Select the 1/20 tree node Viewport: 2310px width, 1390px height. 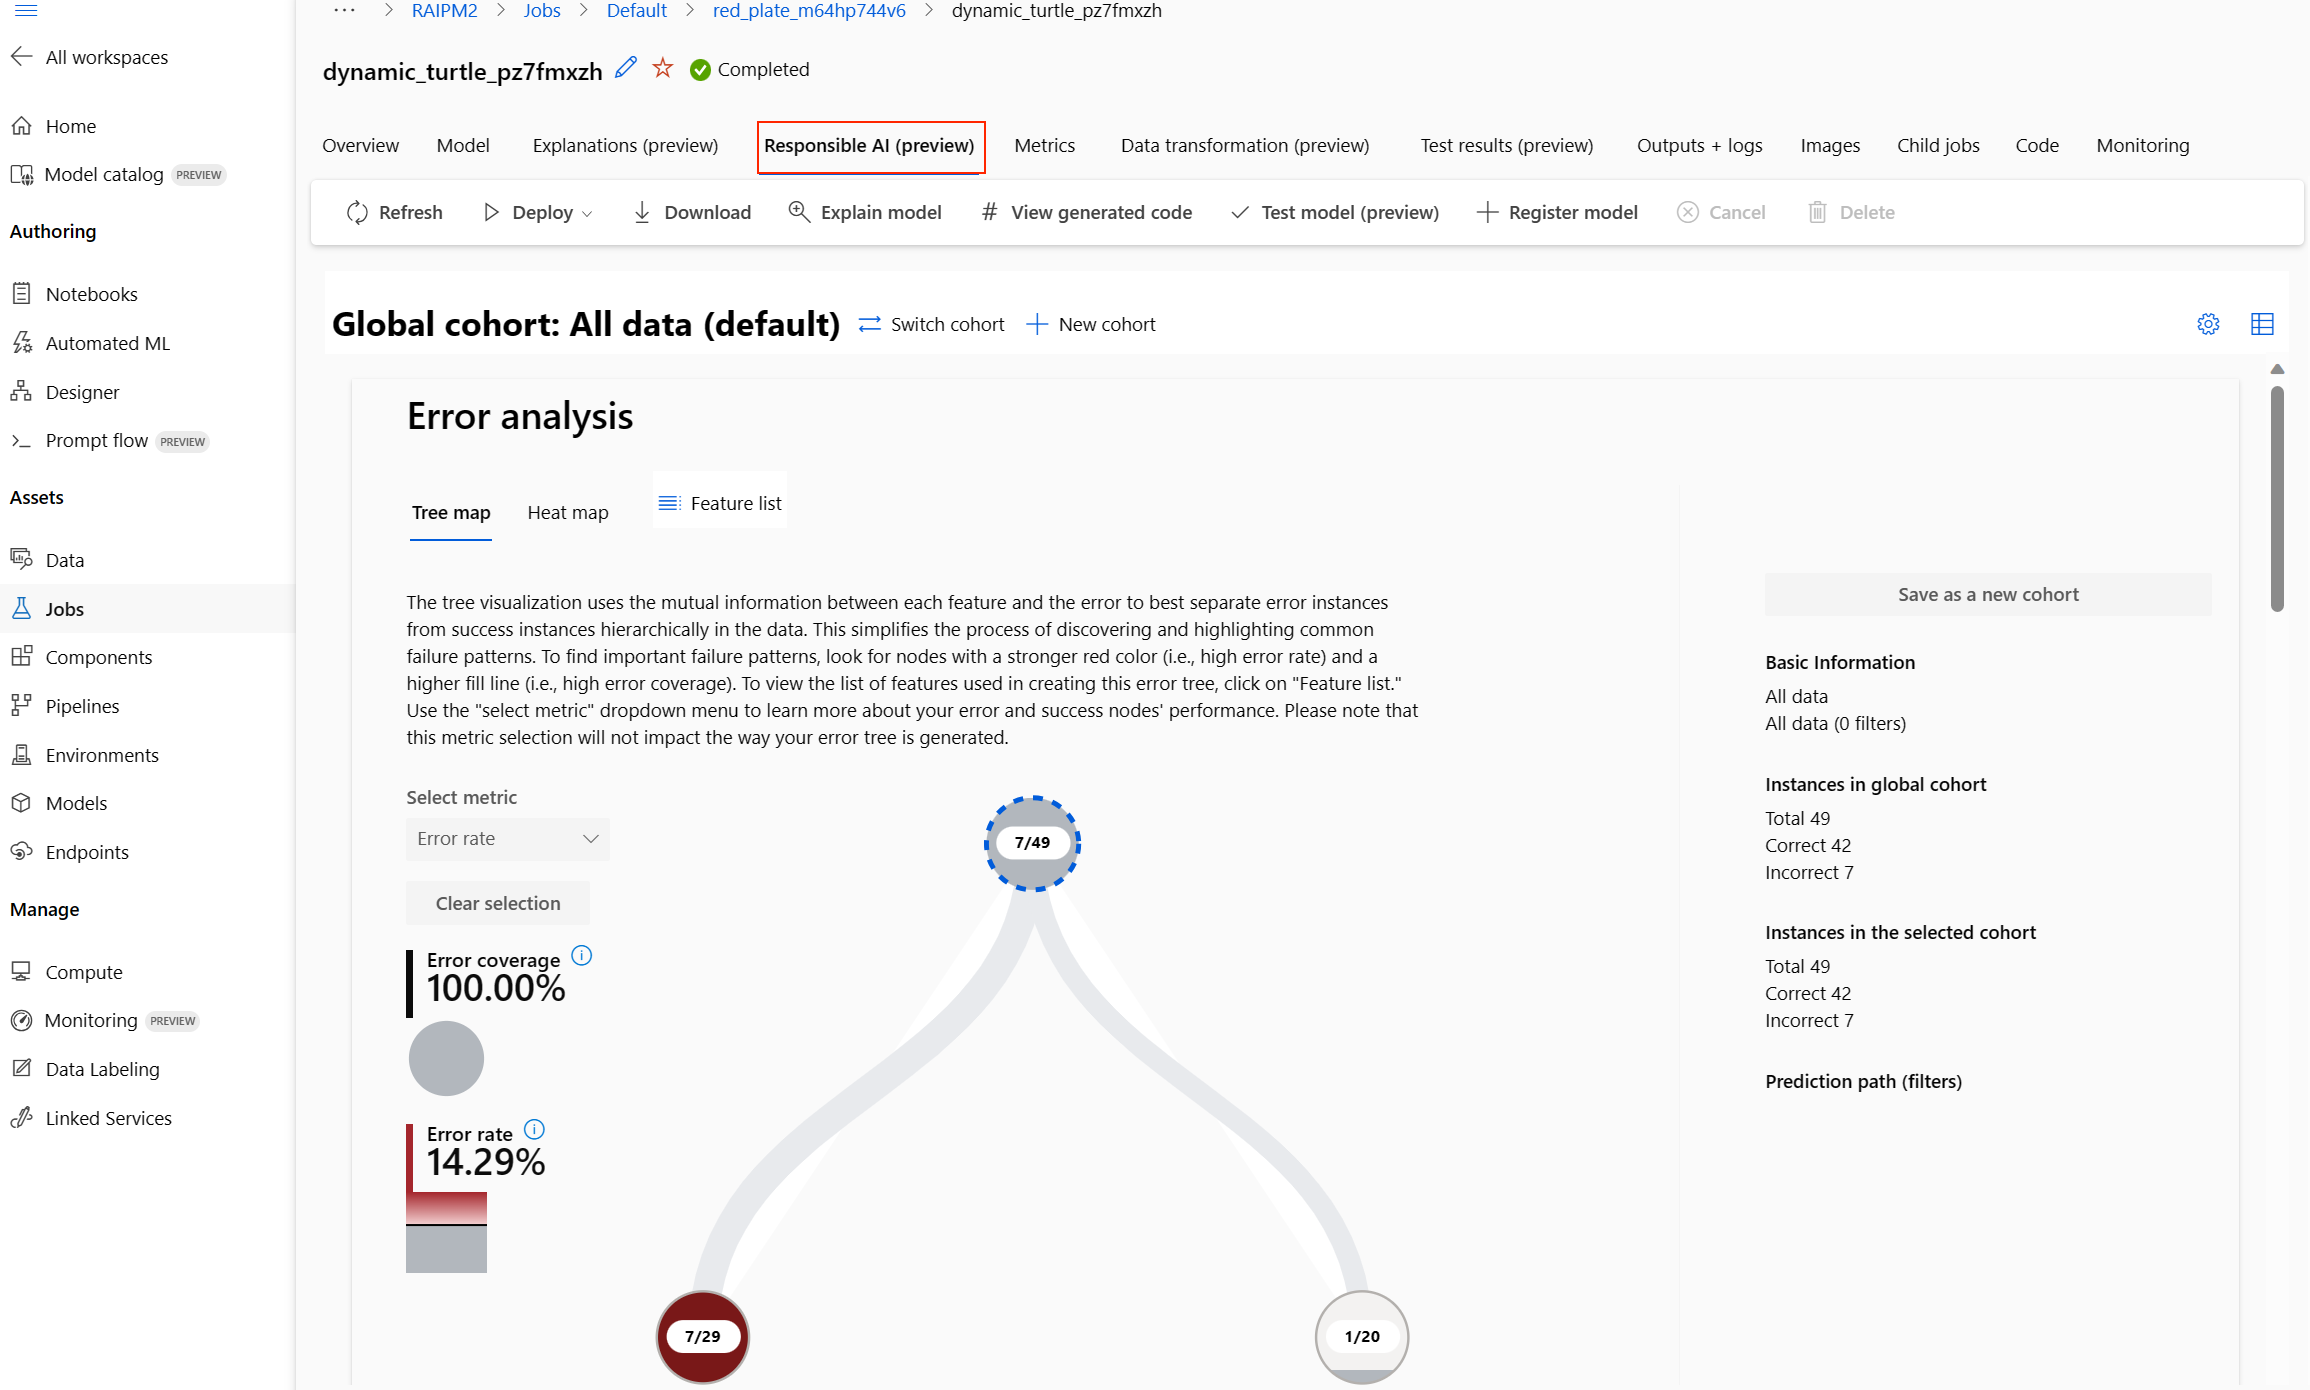pyautogui.click(x=1361, y=1336)
